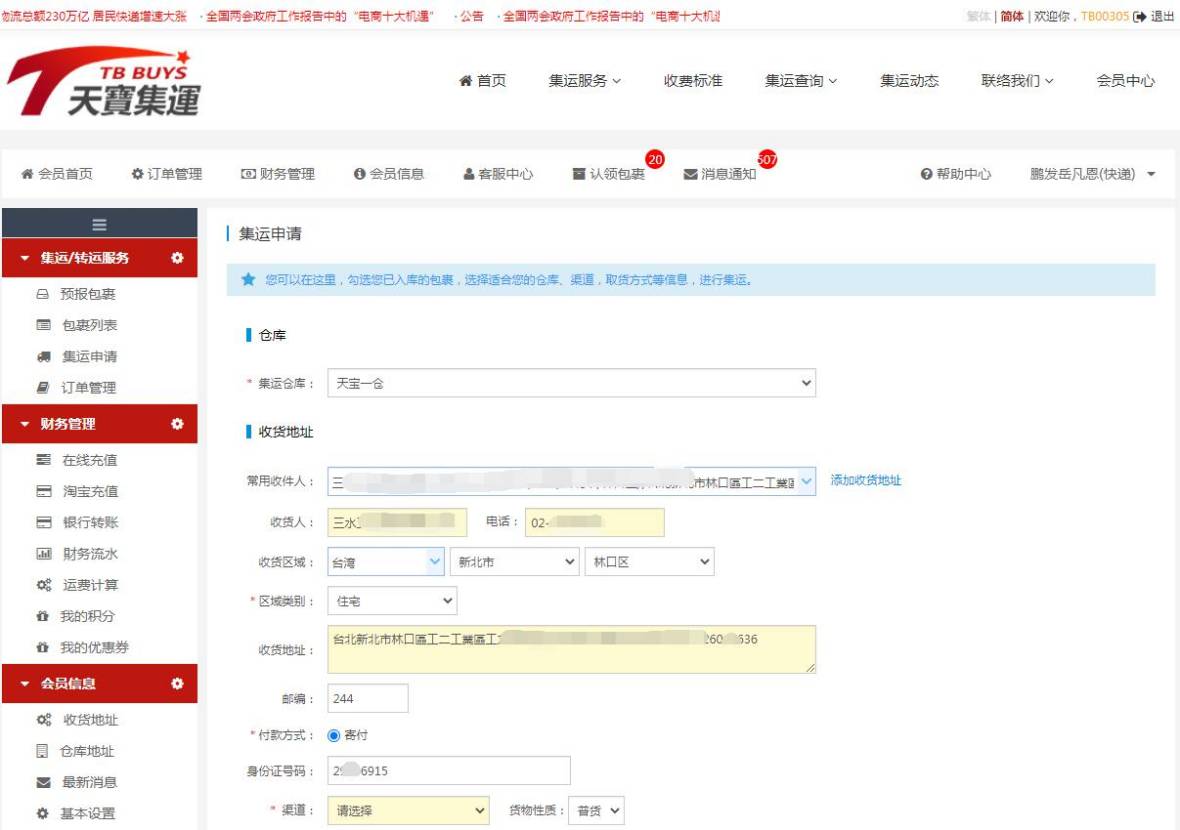
Task: Click the chart icon next to 财务流水
Action: pyautogui.click(x=44, y=554)
